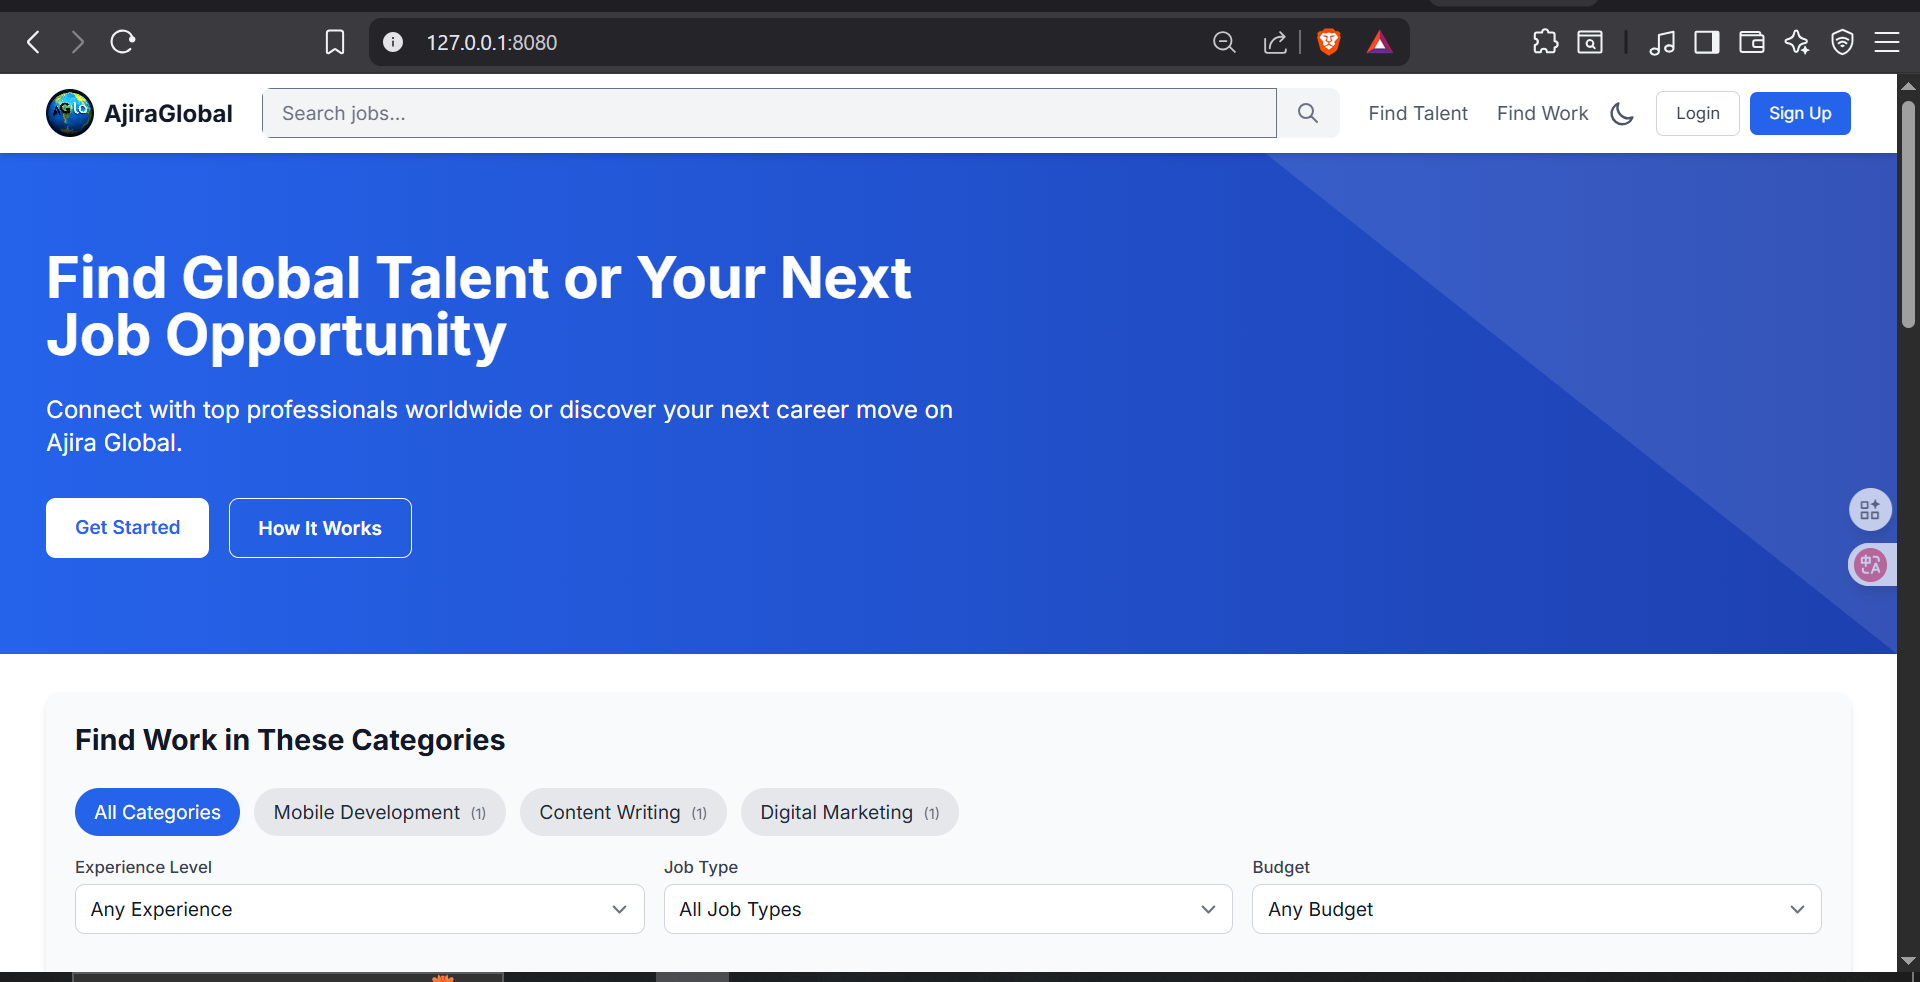Open the Brave wallet icon
The image size is (1920, 982).
click(x=1751, y=42)
